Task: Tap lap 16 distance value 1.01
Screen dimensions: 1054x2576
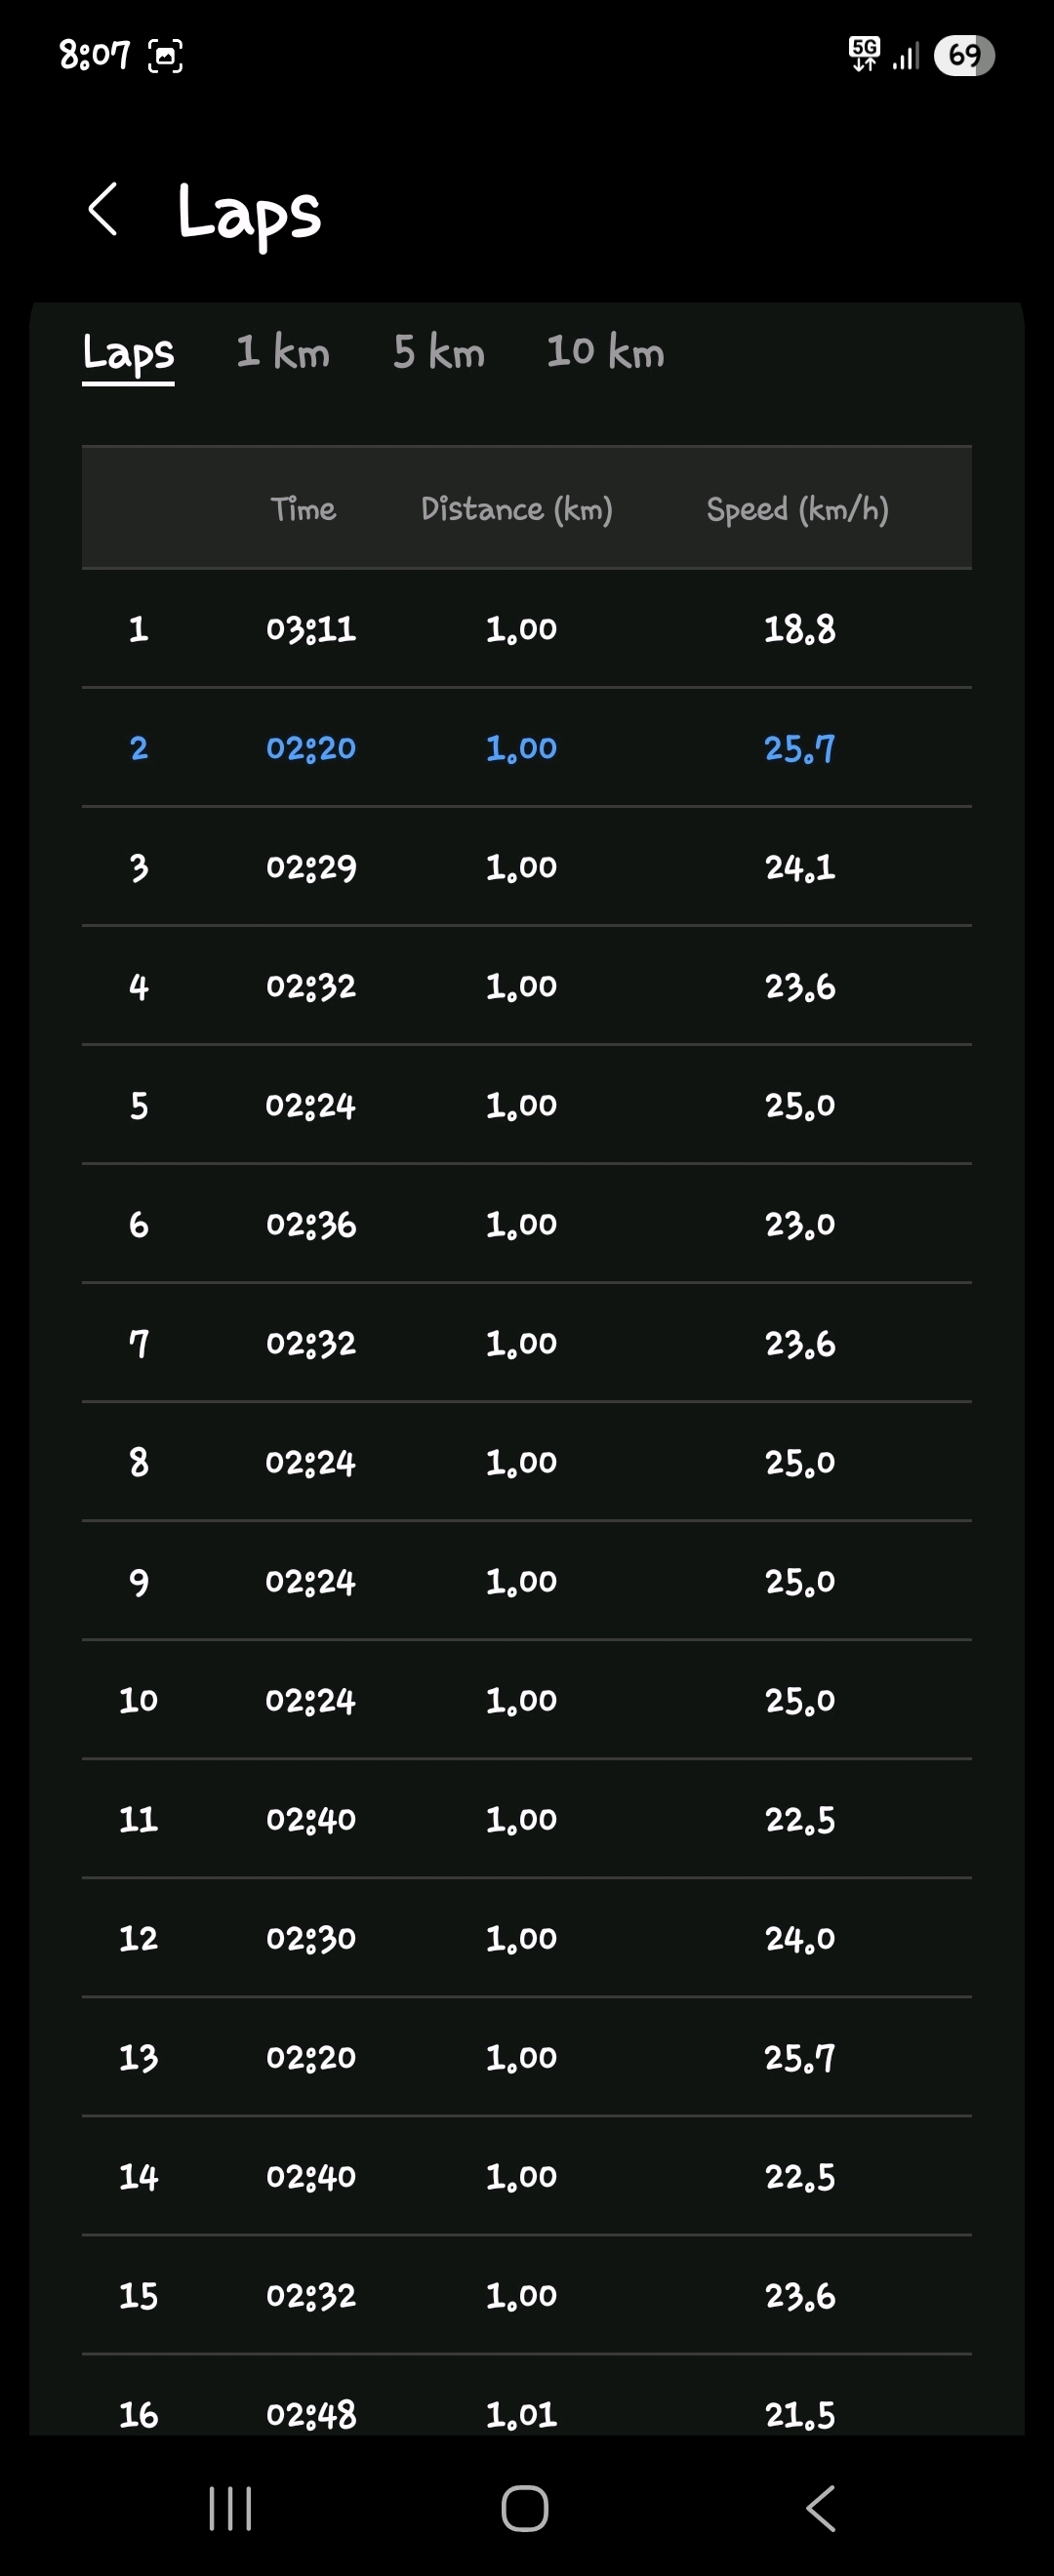Action: click(521, 2414)
